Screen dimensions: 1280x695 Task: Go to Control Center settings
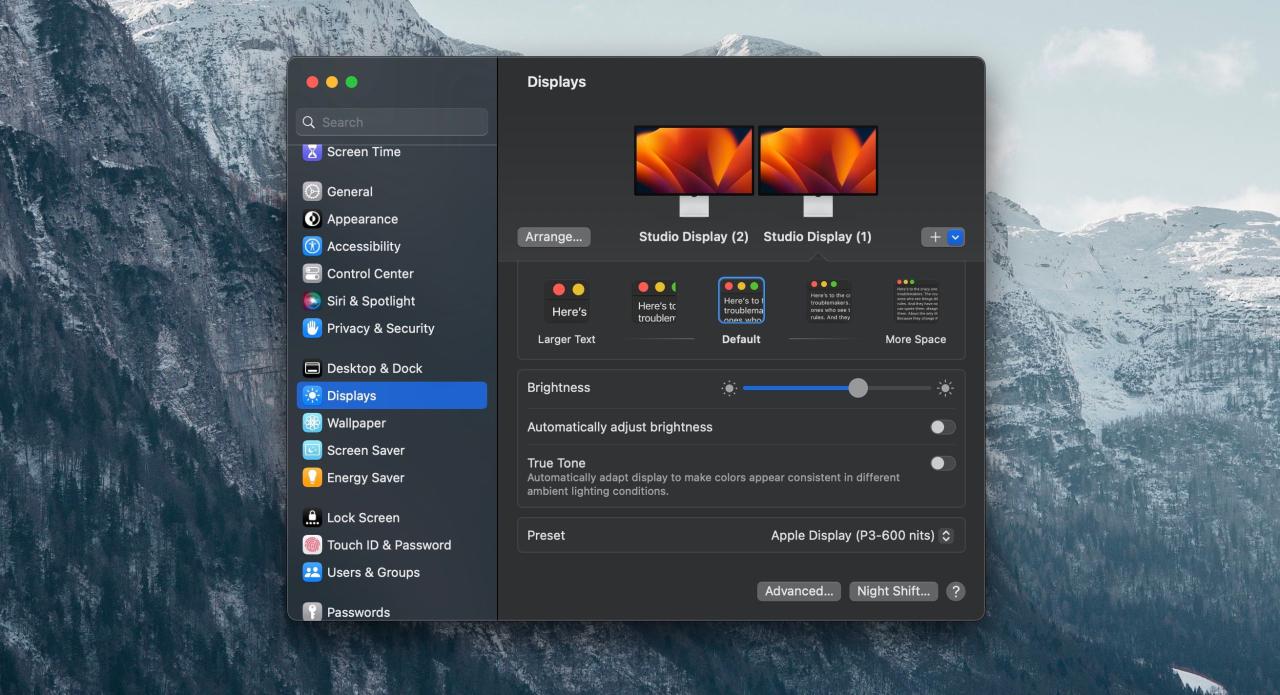pos(392,273)
